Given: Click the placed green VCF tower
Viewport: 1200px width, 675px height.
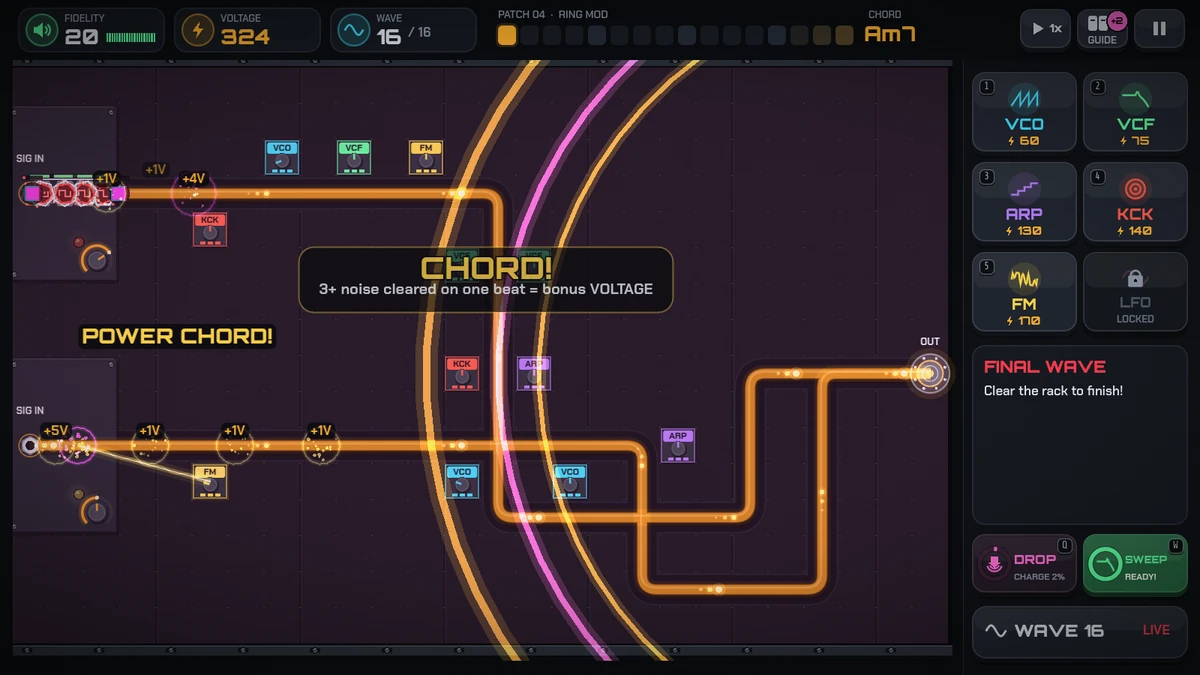Looking at the screenshot, I should pyautogui.click(x=354, y=158).
